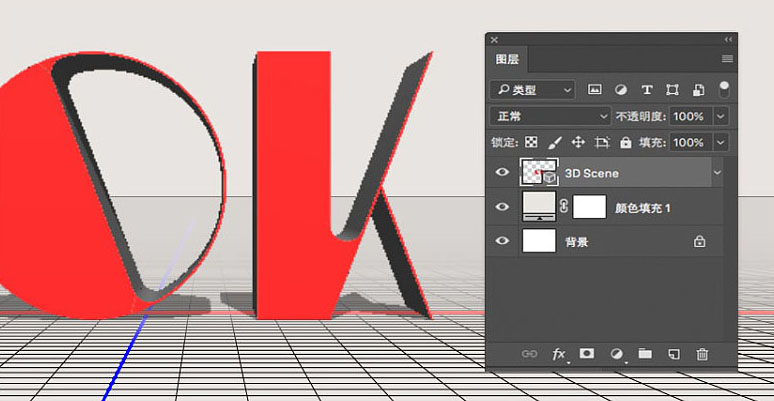This screenshot has height=401, width=774.
Task: Add a layer style with fx icon
Action: [559, 354]
